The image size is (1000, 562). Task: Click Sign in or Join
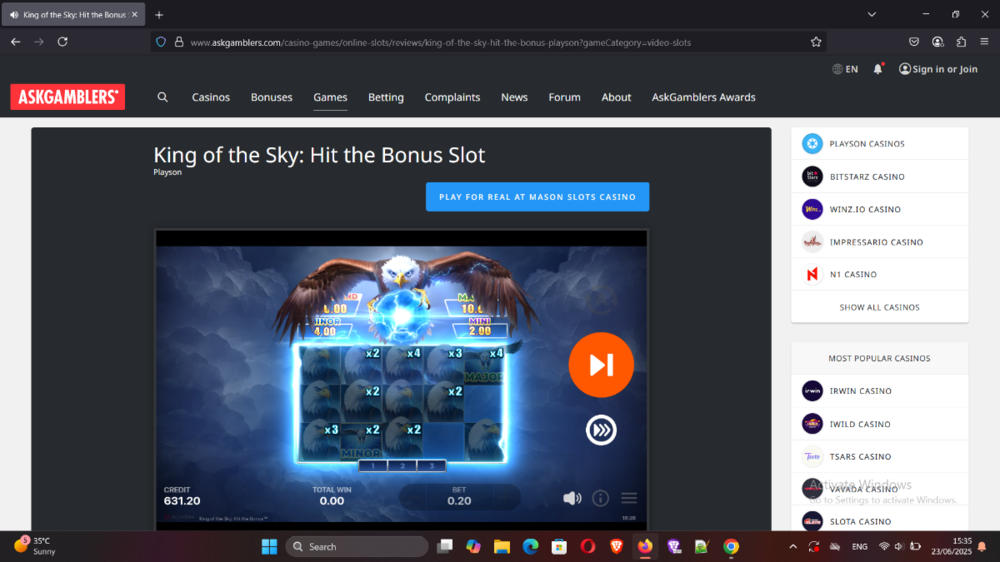pyautogui.click(x=938, y=69)
